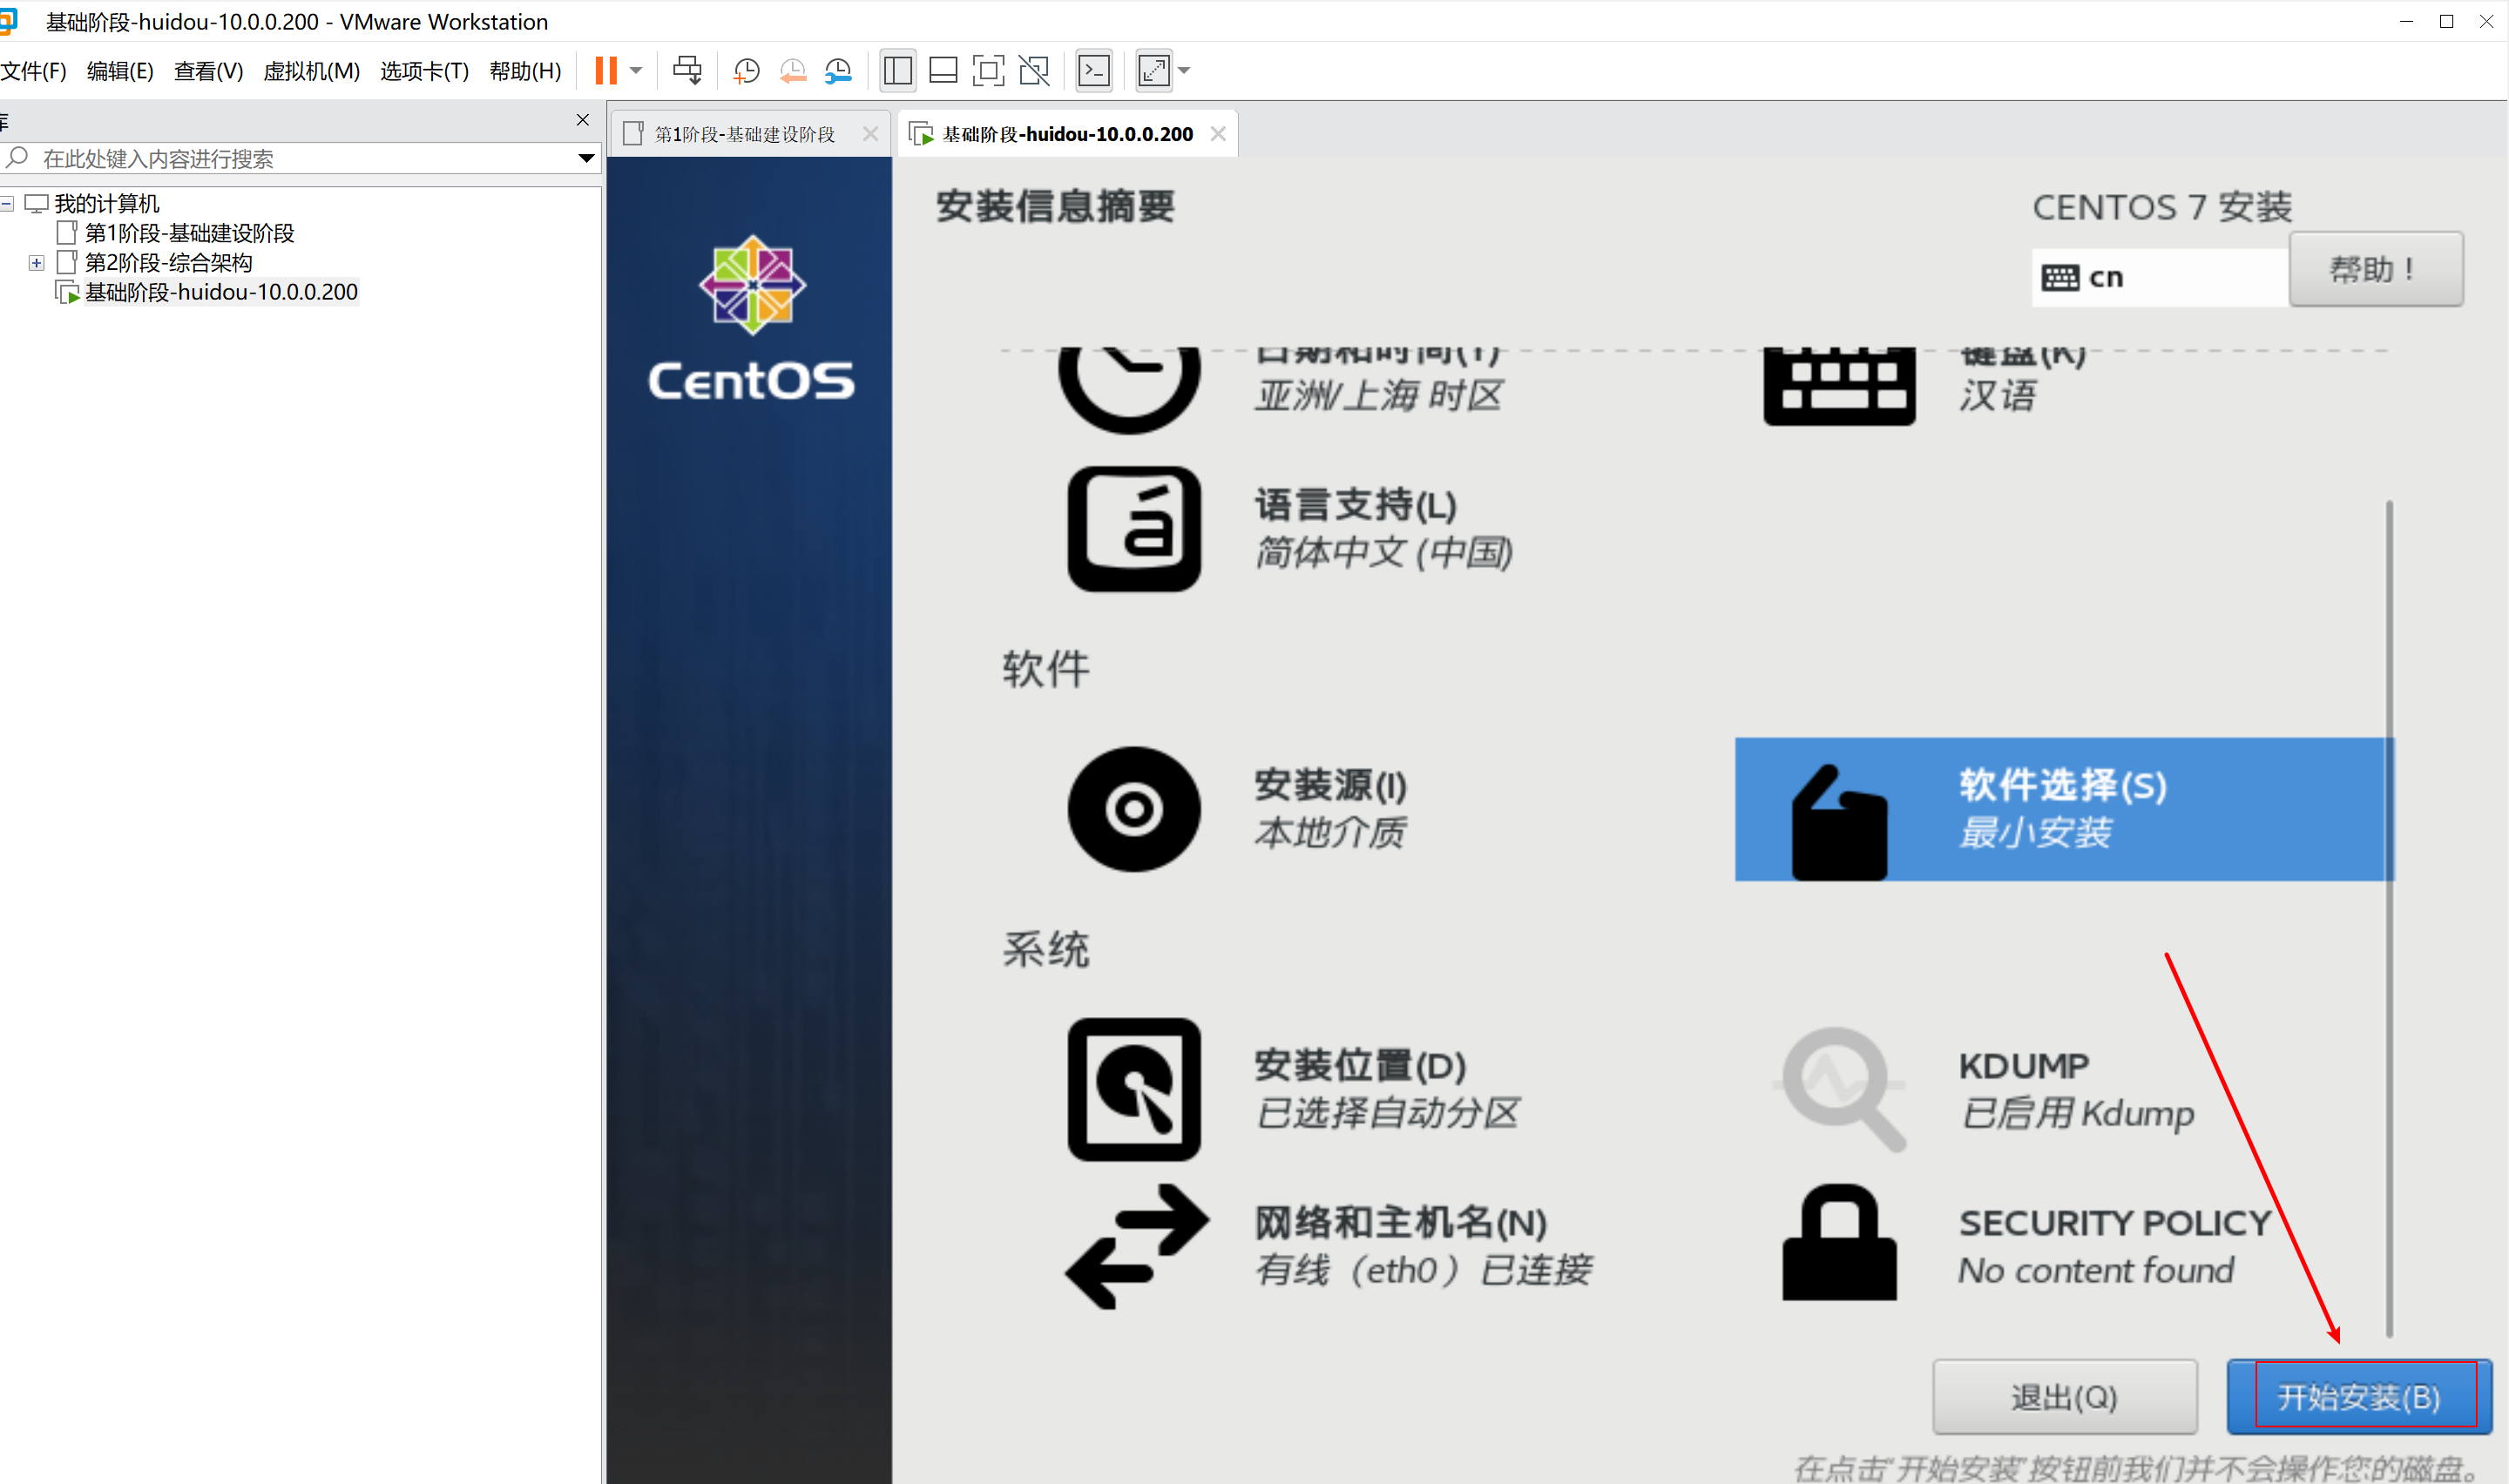Open the 虚拟机(M) menu
This screenshot has width=2509, height=1484.
[311, 71]
